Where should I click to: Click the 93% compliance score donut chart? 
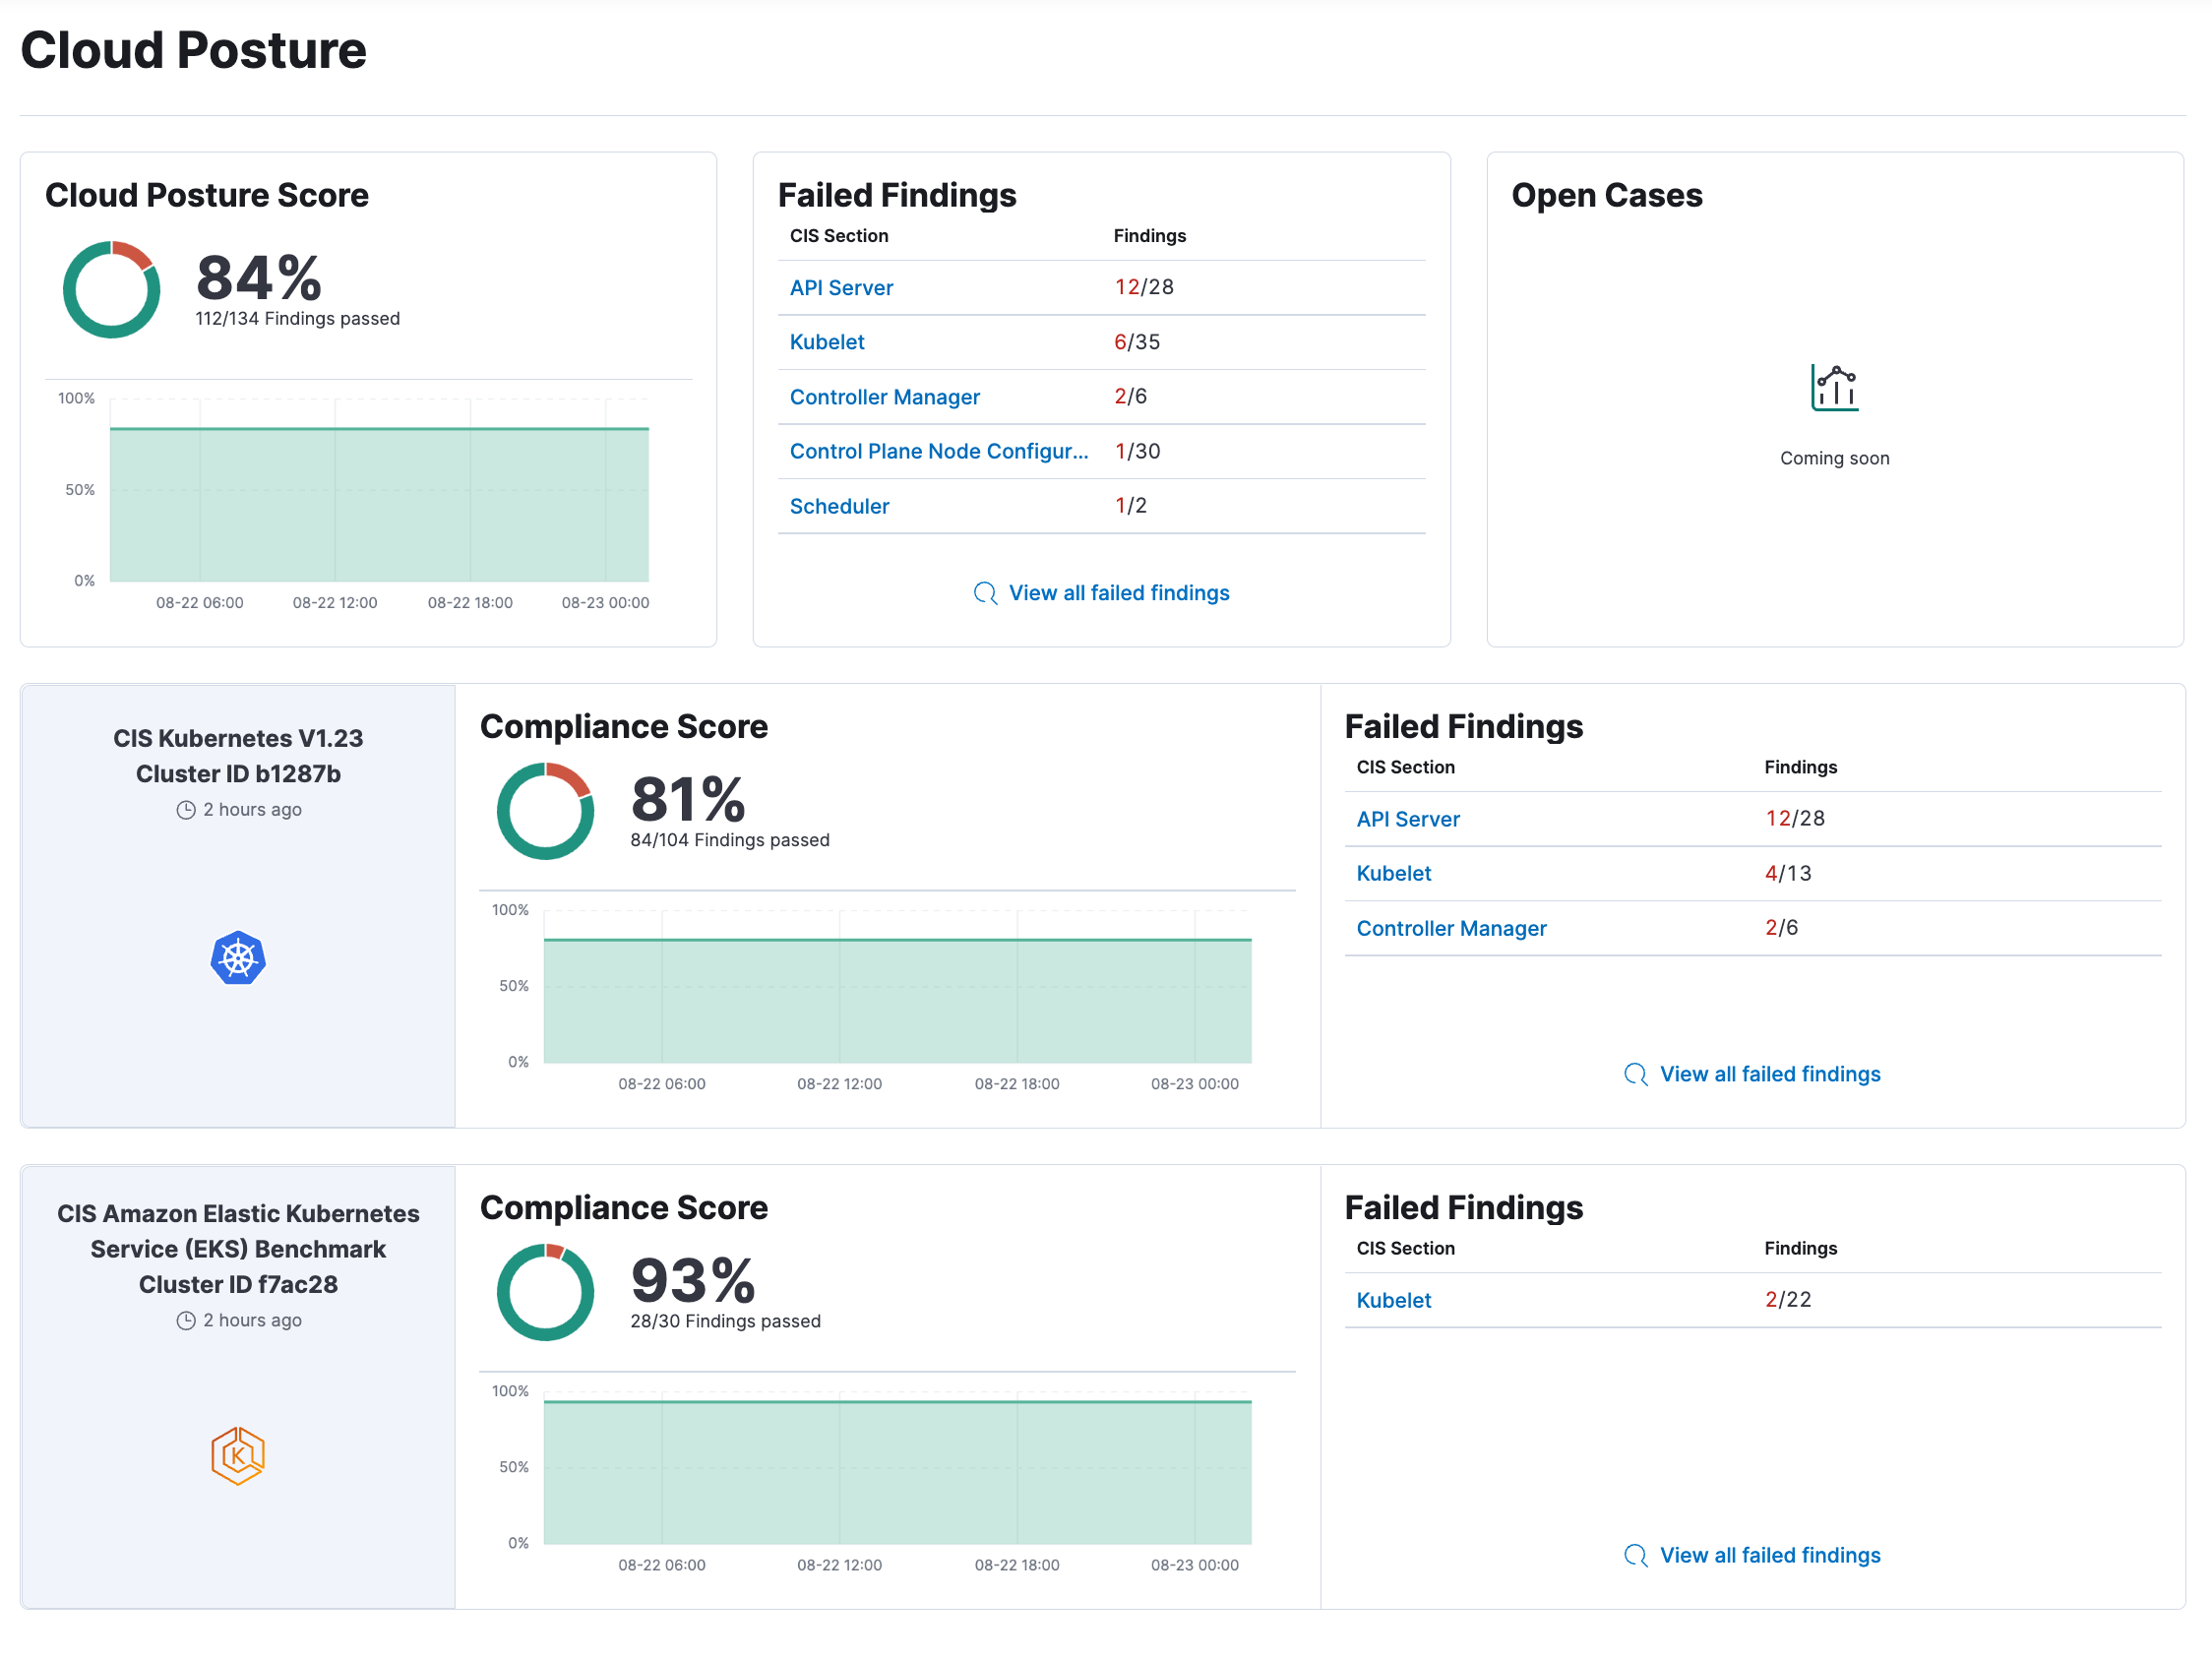click(545, 1292)
